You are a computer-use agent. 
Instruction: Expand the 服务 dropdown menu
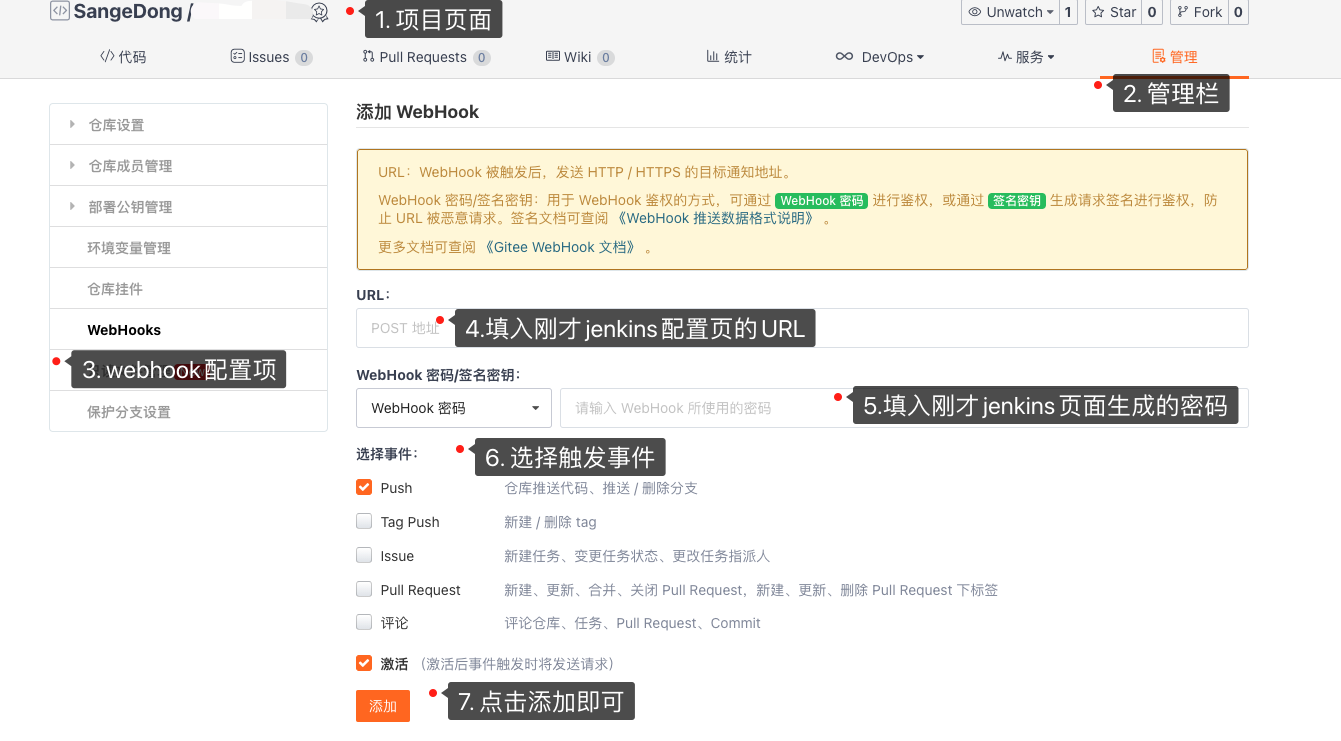(x=1026, y=57)
